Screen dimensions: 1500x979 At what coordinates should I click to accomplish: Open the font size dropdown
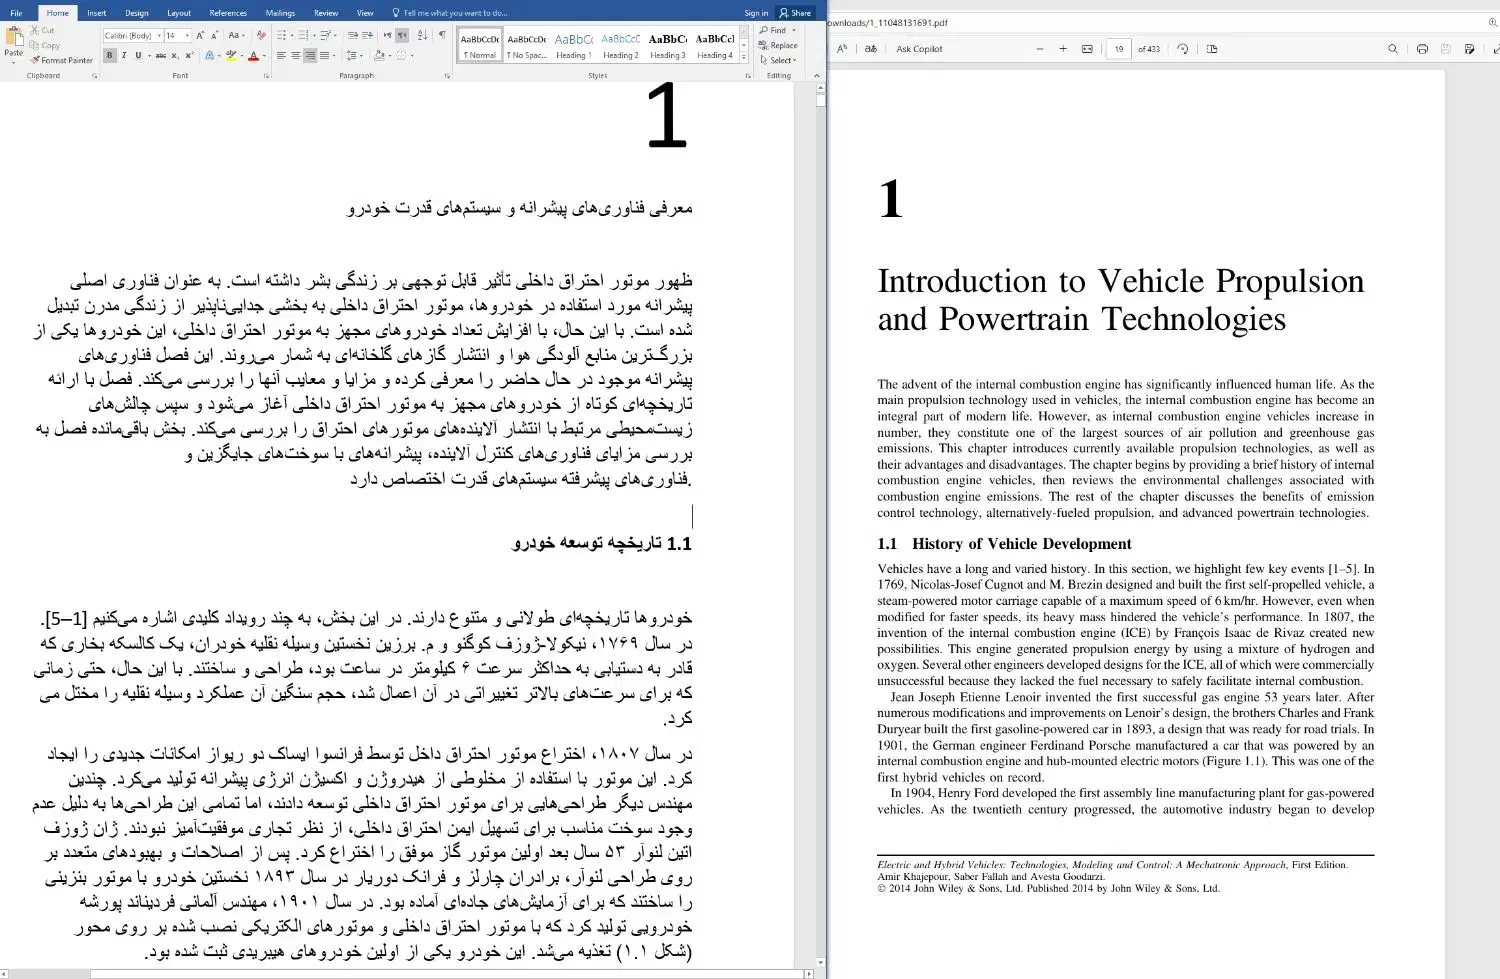point(186,36)
